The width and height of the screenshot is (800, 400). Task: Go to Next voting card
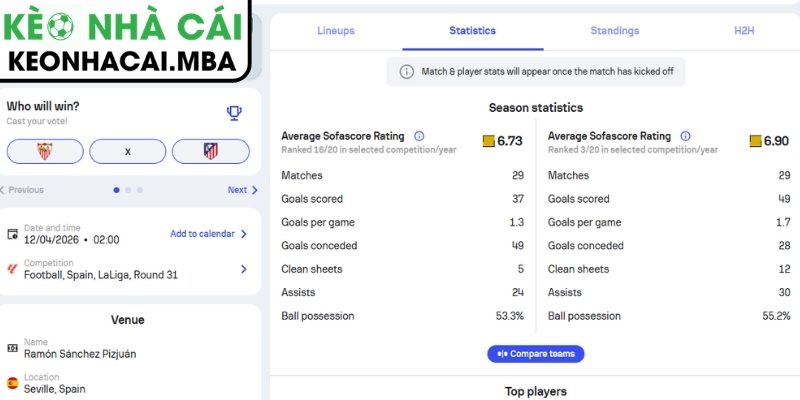click(x=242, y=190)
